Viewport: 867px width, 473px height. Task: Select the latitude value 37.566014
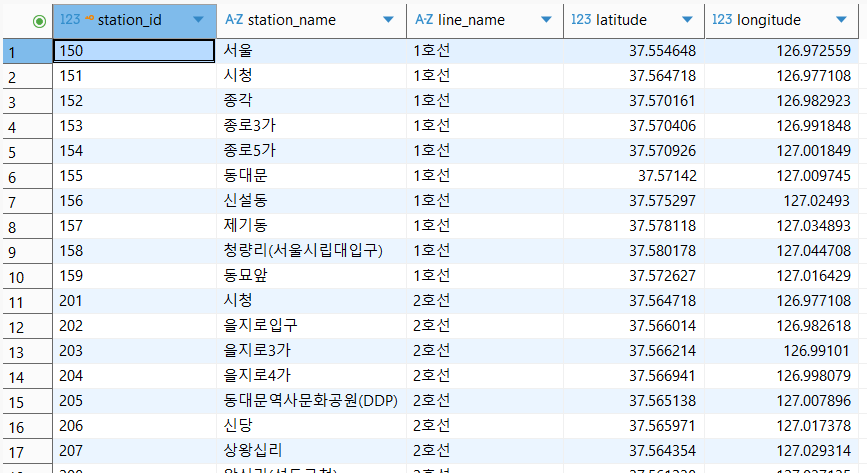pos(634,326)
